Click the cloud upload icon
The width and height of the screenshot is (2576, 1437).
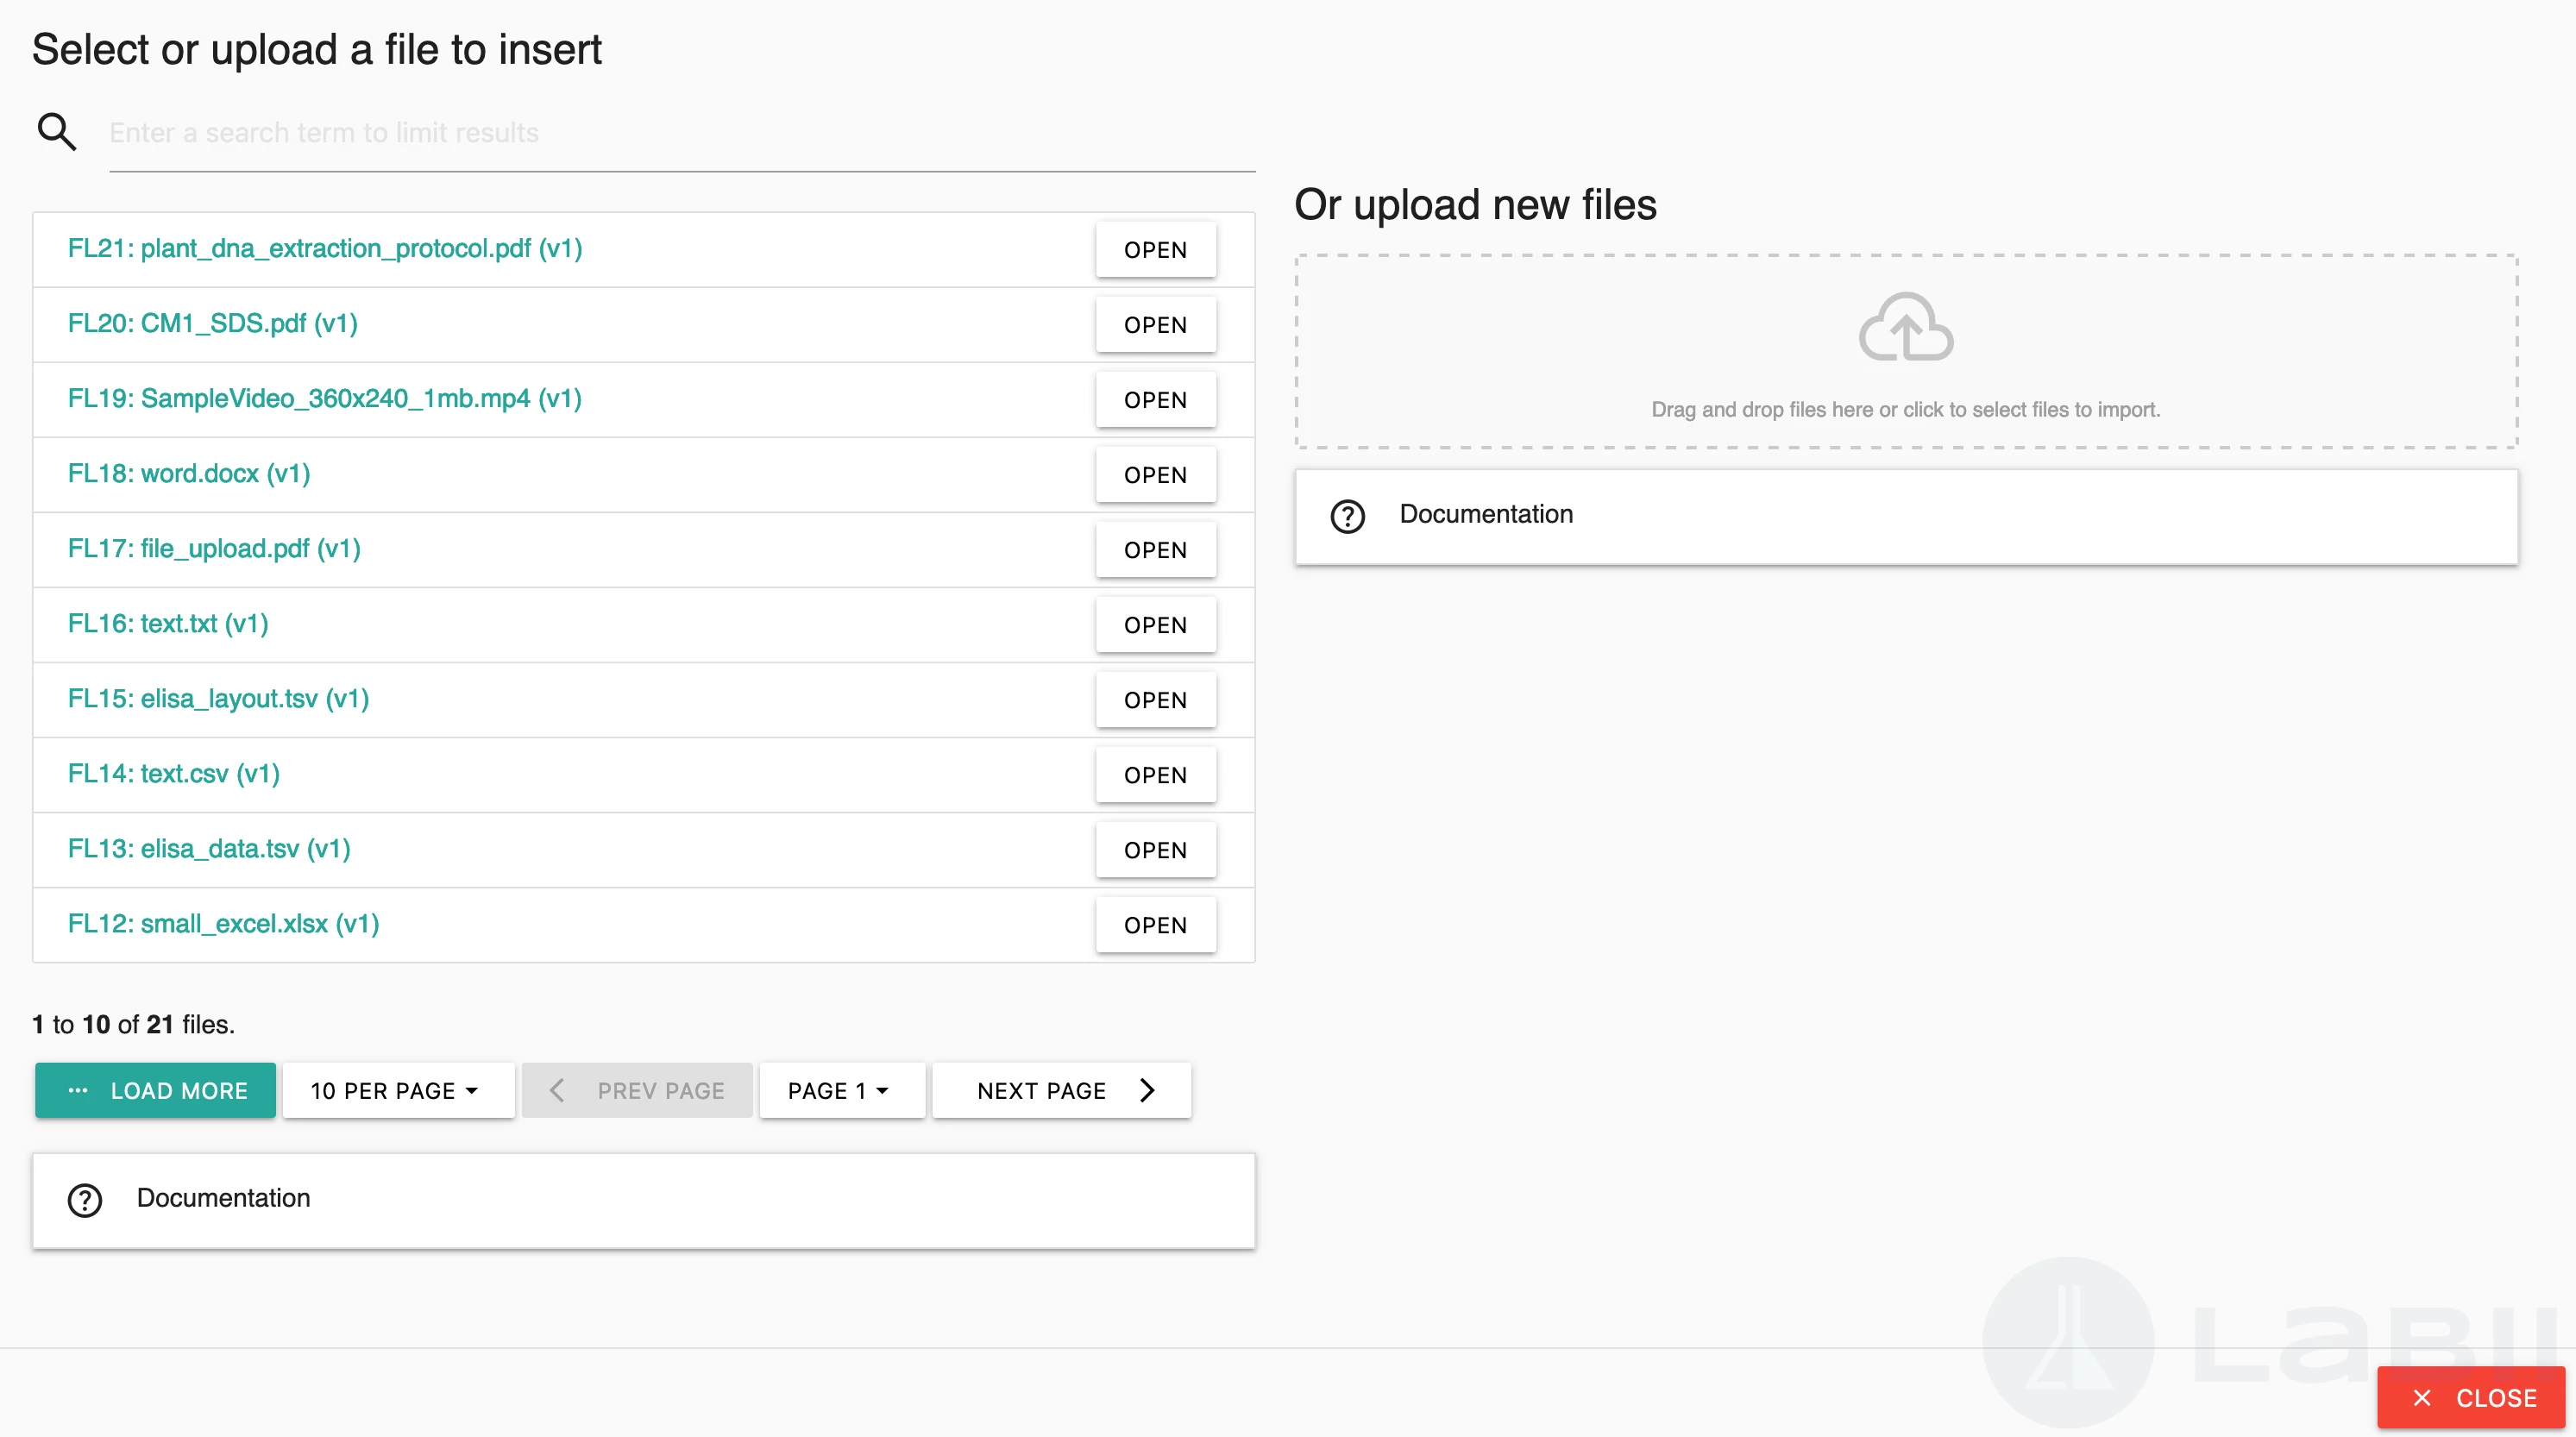(x=1905, y=327)
